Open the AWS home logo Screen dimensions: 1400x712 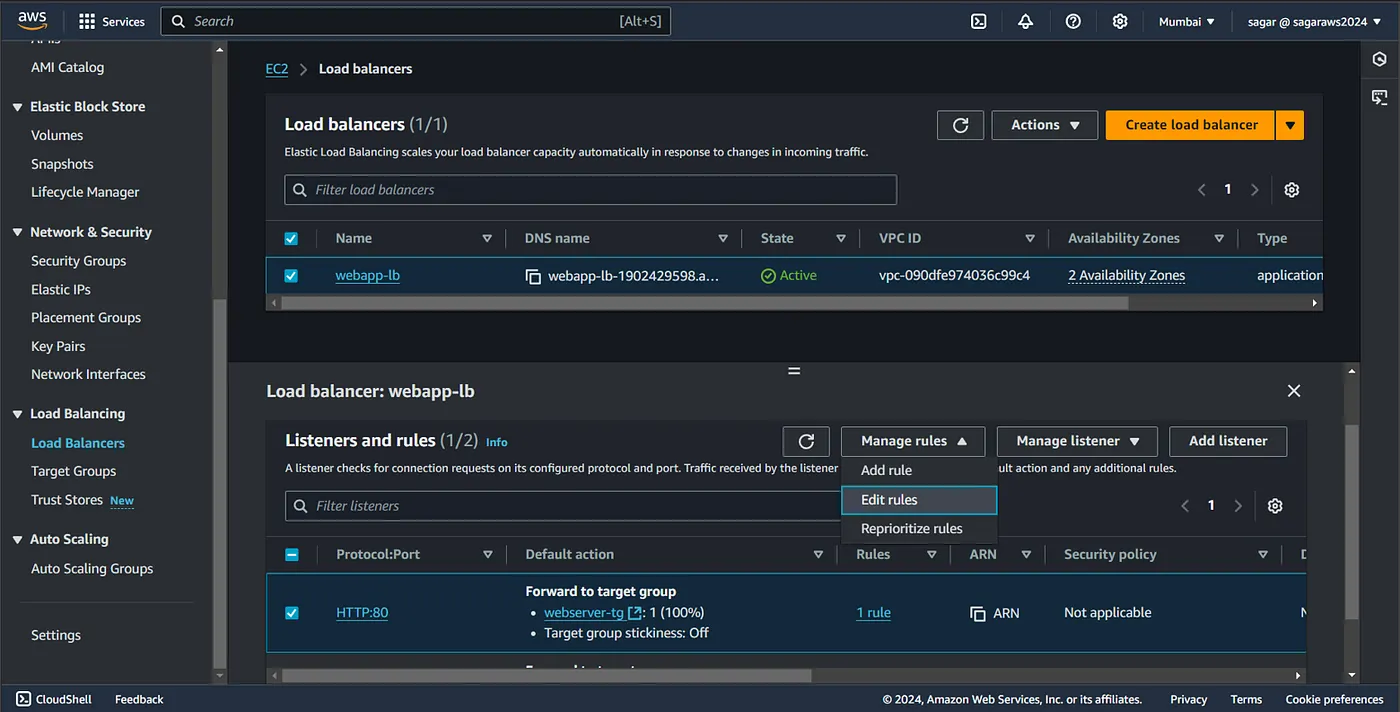tap(33, 21)
